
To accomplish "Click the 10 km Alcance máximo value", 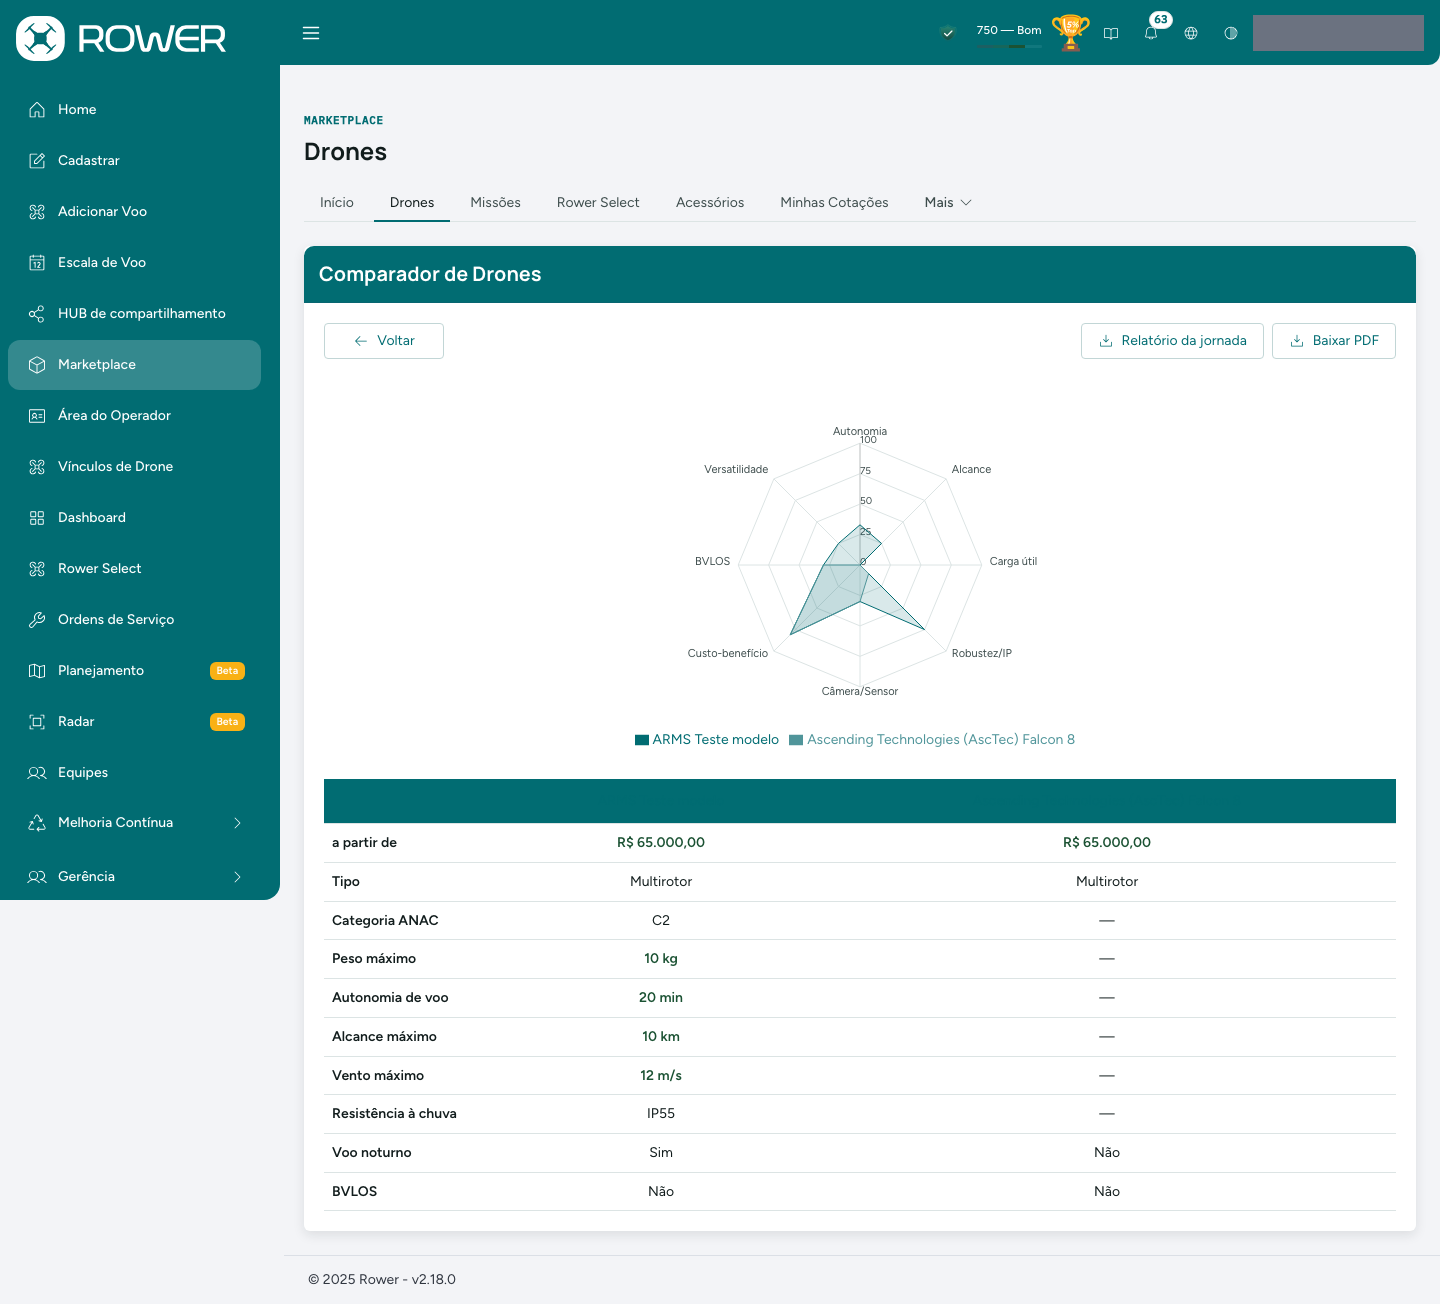I will 661,1037.
